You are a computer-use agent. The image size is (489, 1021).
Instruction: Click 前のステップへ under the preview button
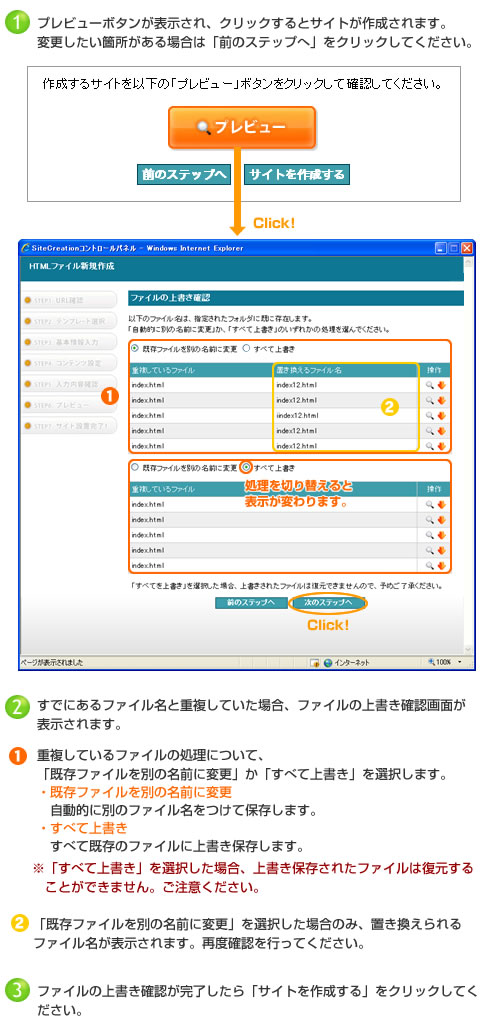pyautogui.click(x=184, y=175)
